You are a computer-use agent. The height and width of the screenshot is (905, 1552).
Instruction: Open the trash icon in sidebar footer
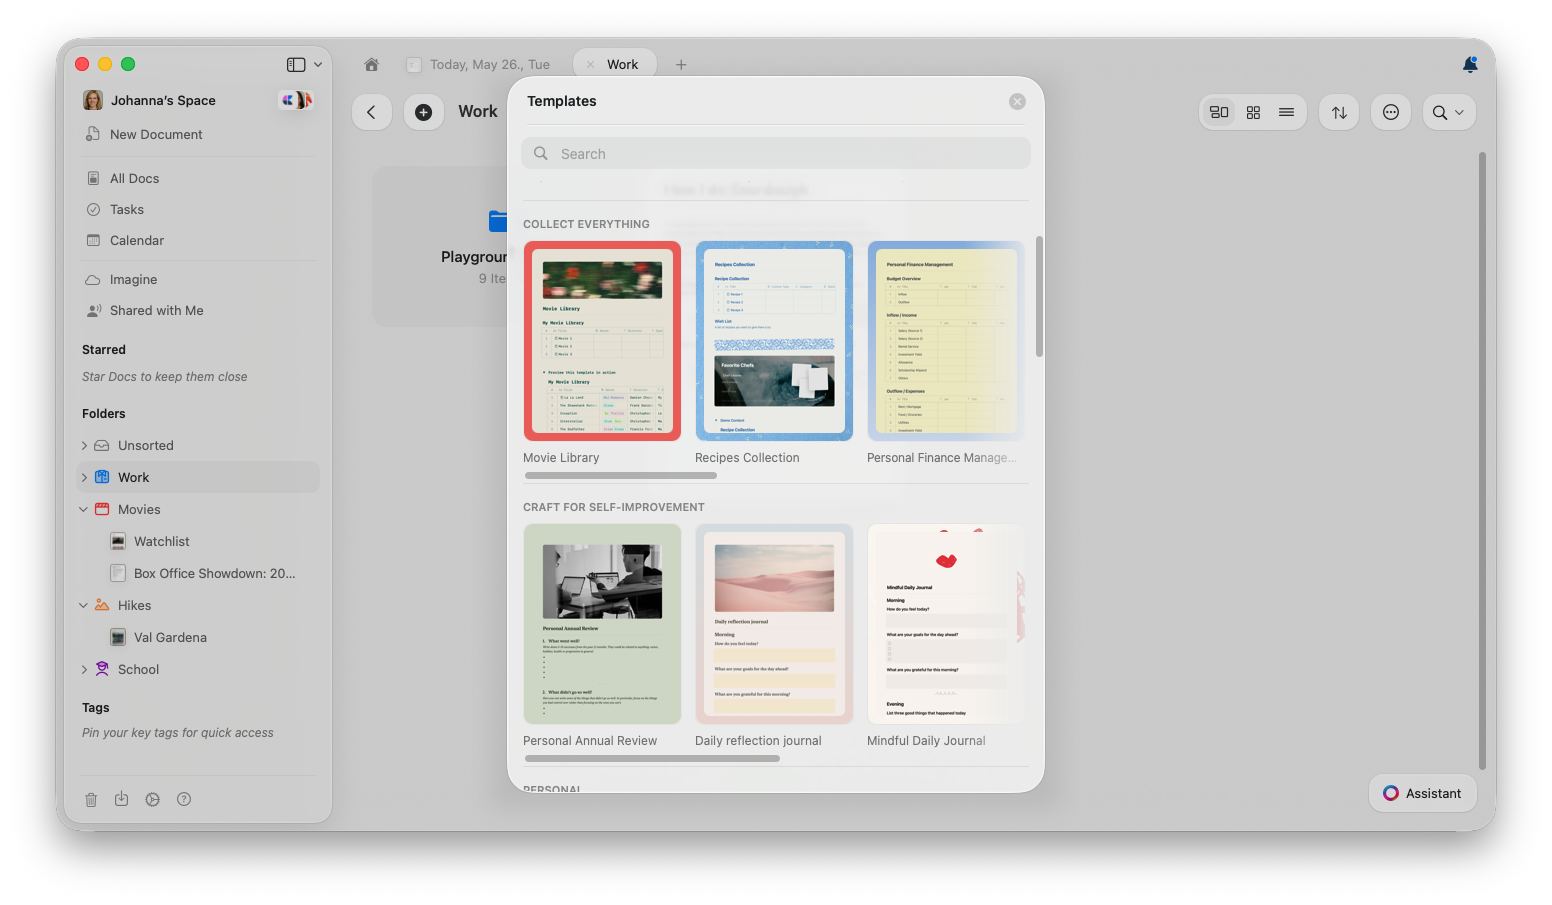pos(91,799)
